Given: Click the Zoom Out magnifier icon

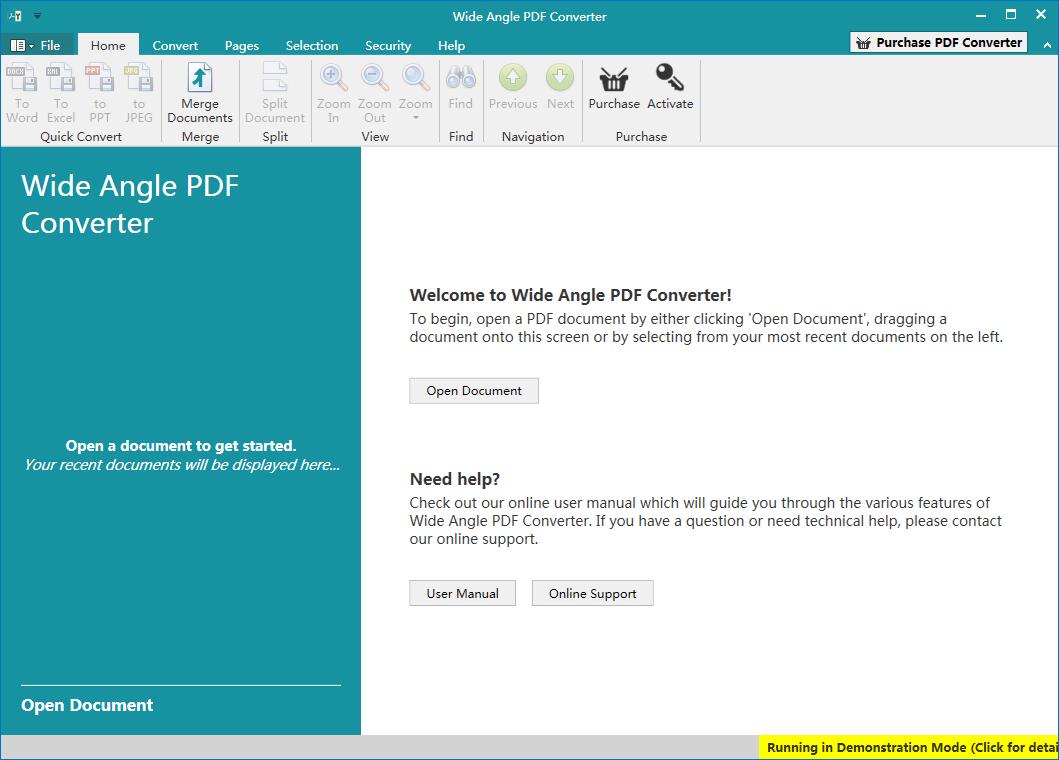Looking at the screenshot, I should click(374, 77).
